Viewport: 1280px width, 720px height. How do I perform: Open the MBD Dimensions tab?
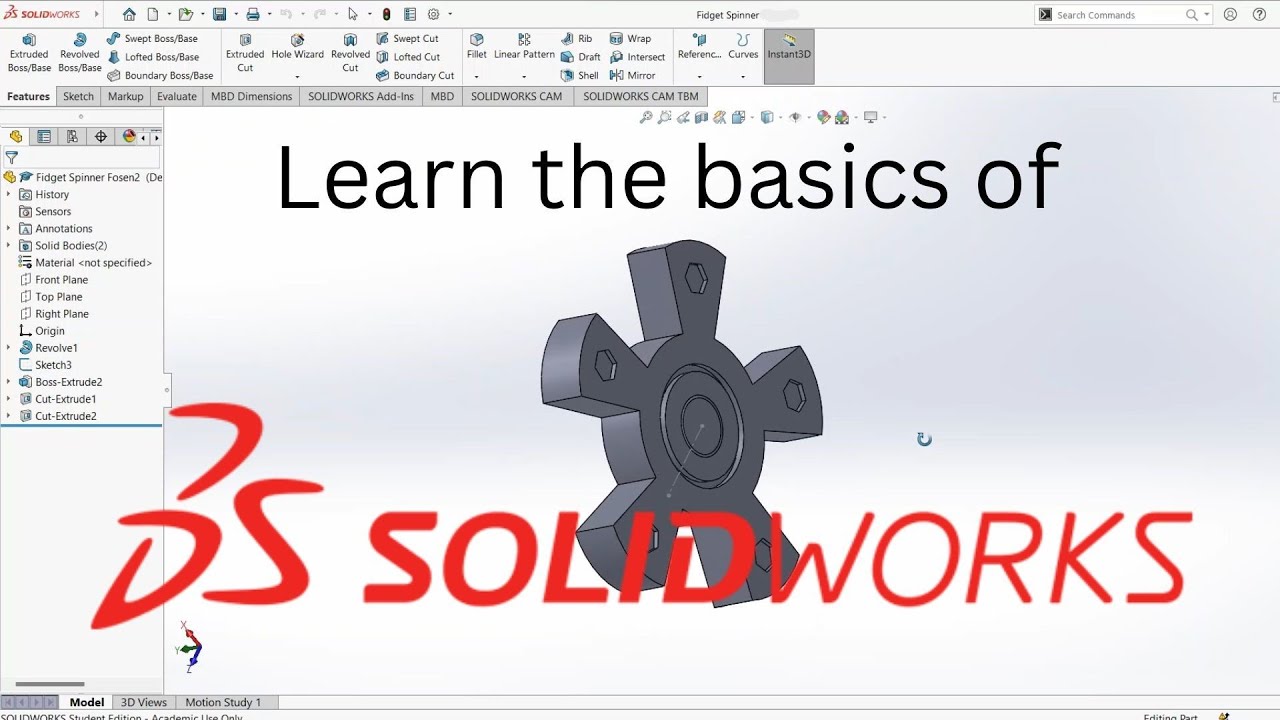[x=252, y=96]
